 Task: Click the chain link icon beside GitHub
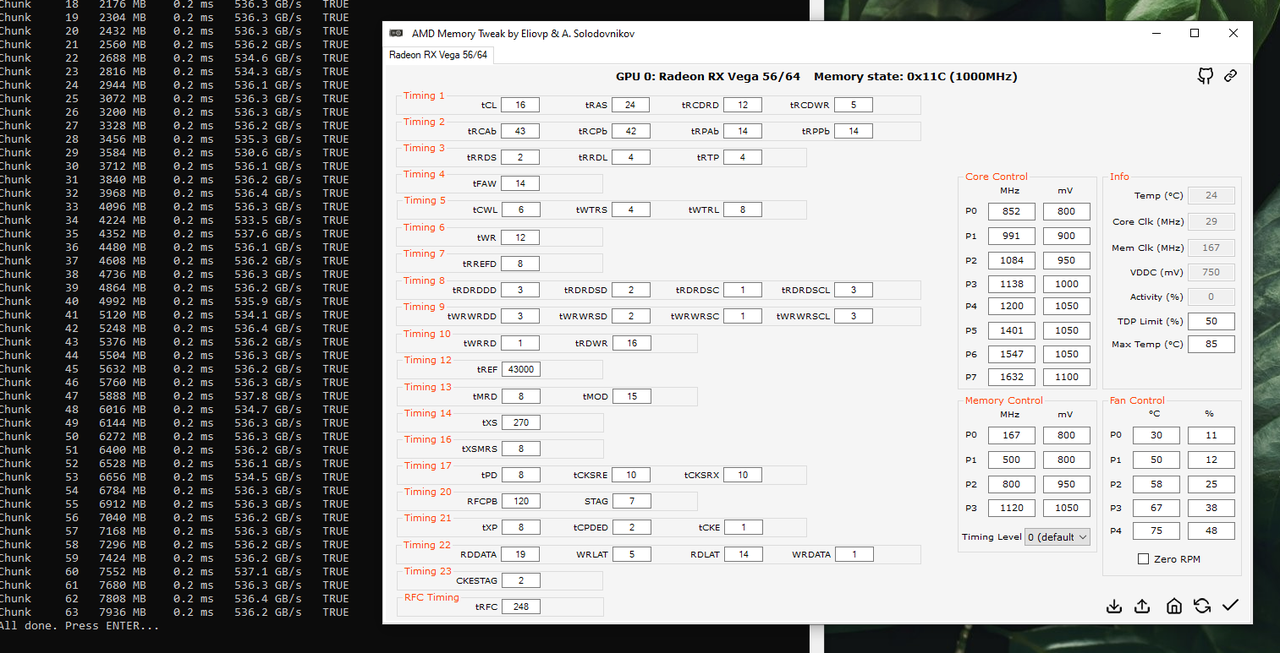(x=1230, y=76)
